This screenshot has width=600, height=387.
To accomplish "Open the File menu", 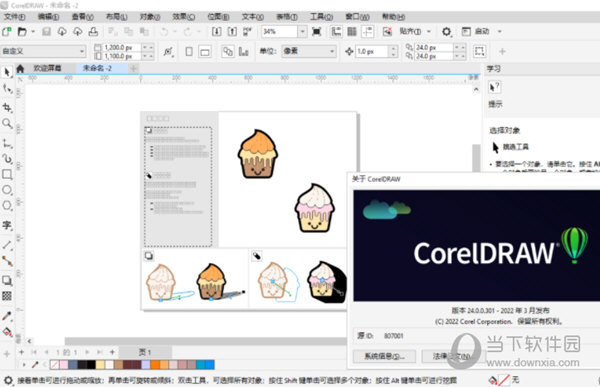I will (x=14, y=17).
